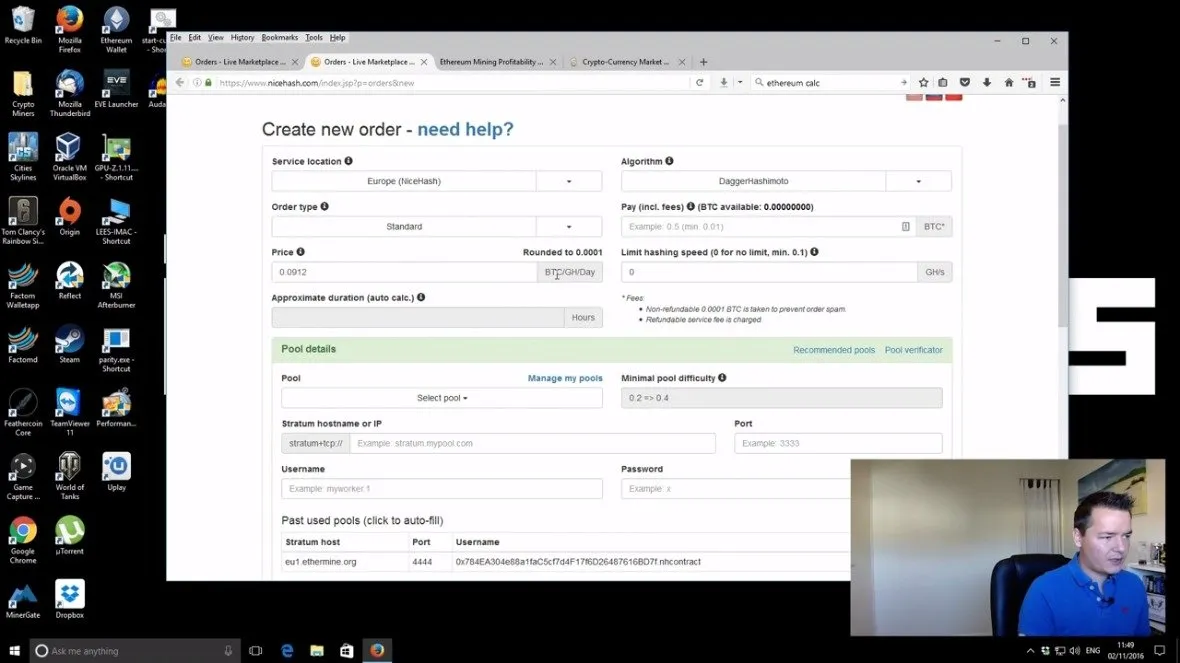Click Pay (incl. fees) input field
This screenshot has width=1180, height=663.
[768, 227]
